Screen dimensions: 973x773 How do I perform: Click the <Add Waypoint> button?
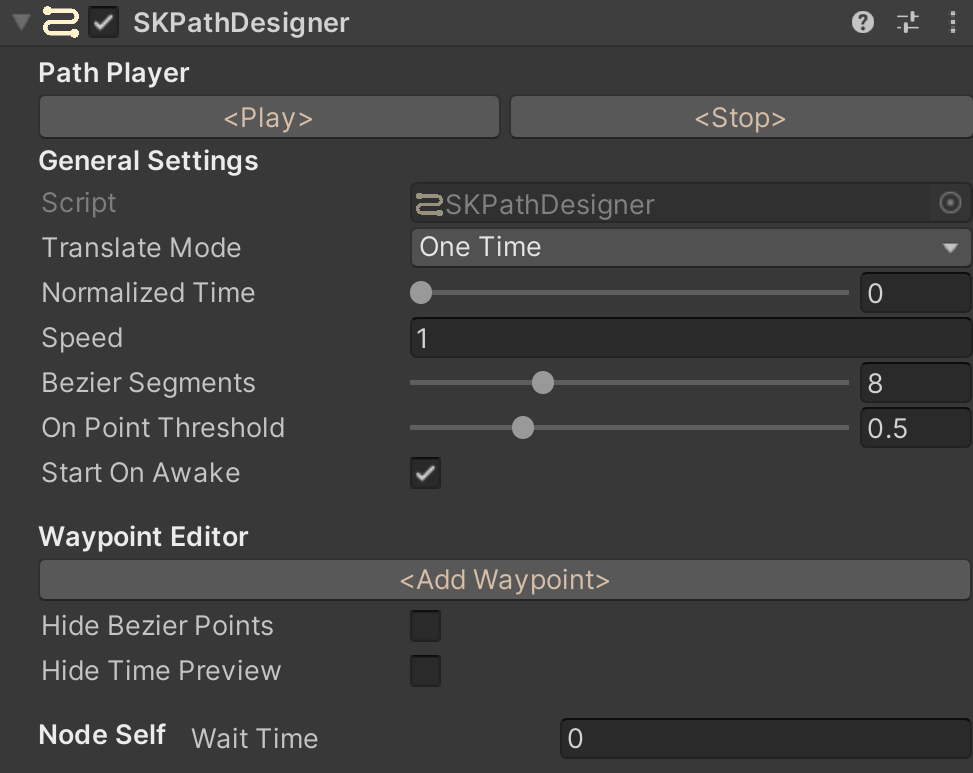click(x=504, y=580)
